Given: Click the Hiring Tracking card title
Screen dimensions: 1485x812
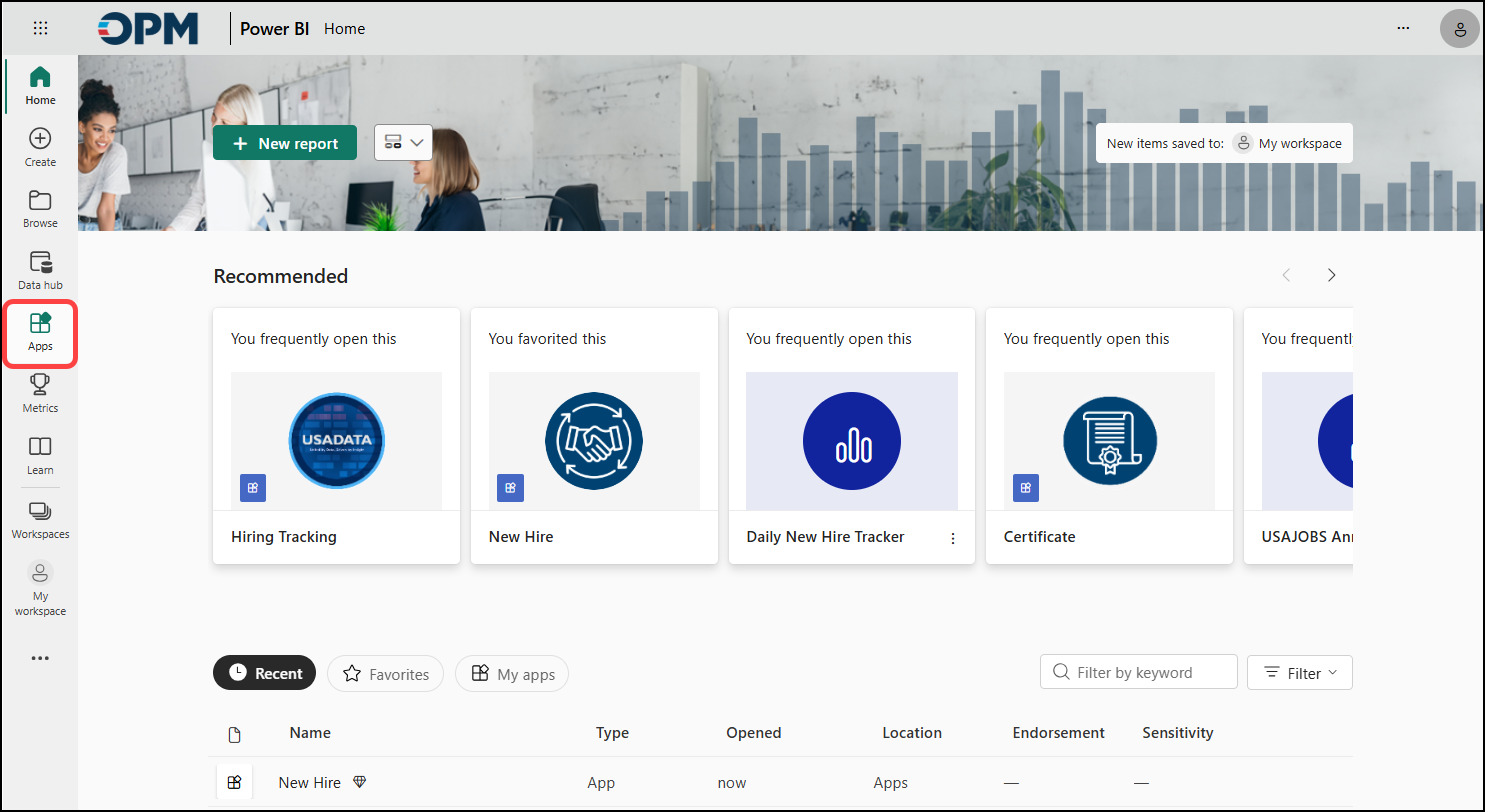Looking at the screenshot, I should tap(284, 537).
